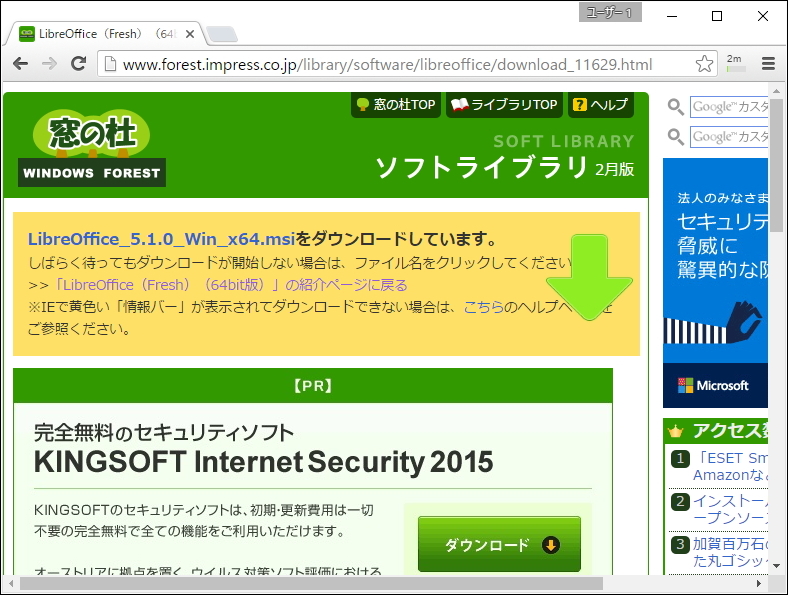Open 窓の杜TOP navigation button
Screen dimensions: 788x595
point(396,105)
